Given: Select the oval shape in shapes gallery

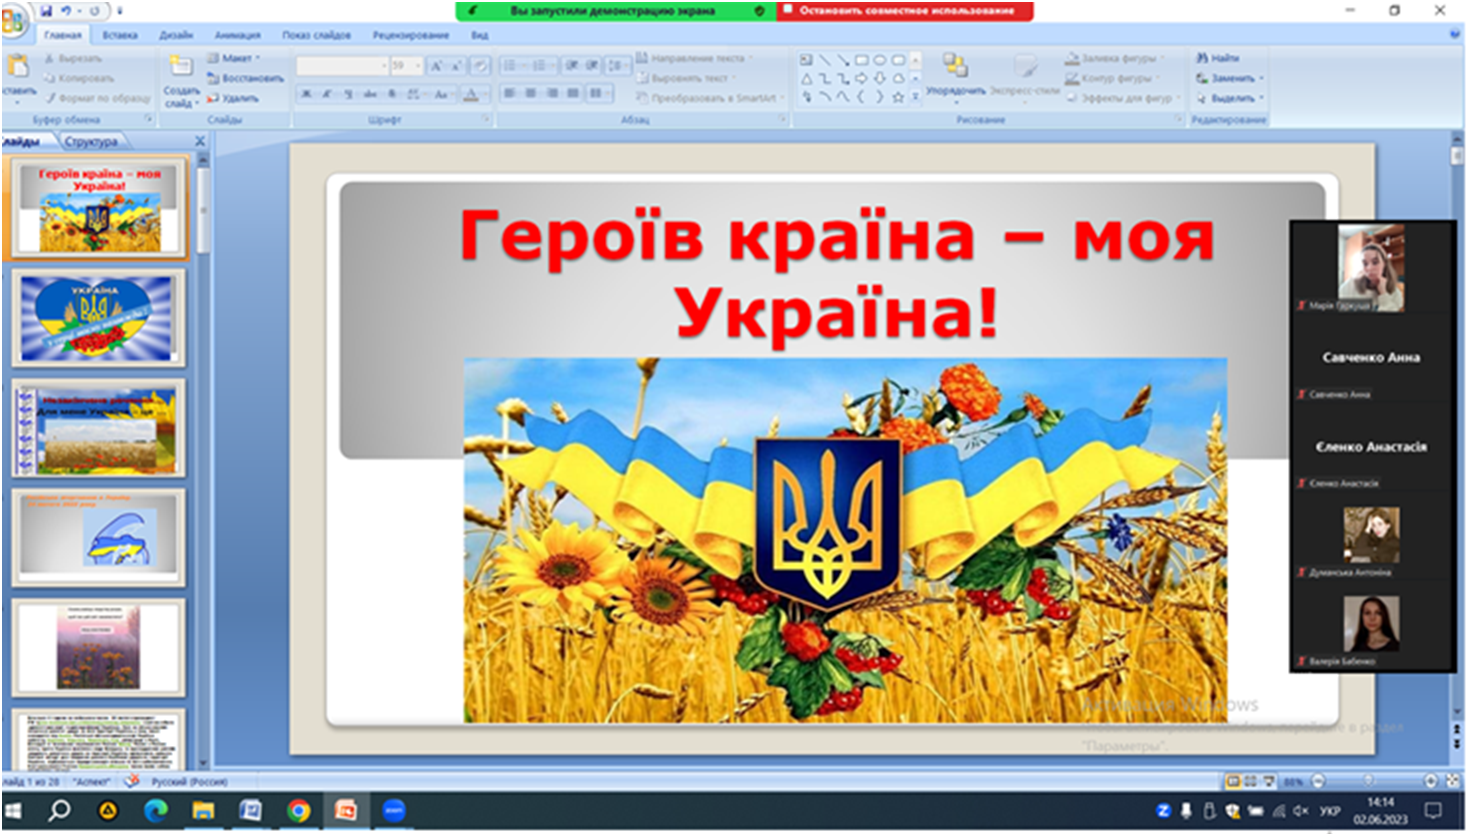Looking at the screenshot, I should pos(880,60).
